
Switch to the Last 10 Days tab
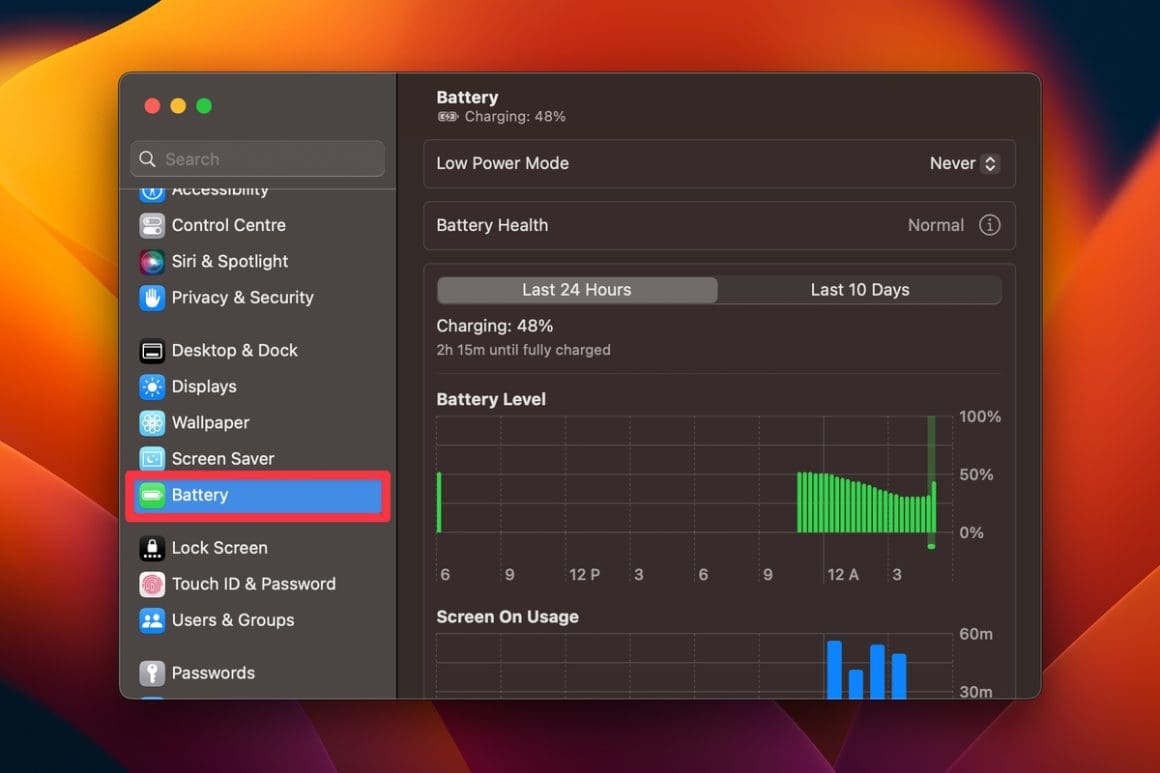pos(860,289)
